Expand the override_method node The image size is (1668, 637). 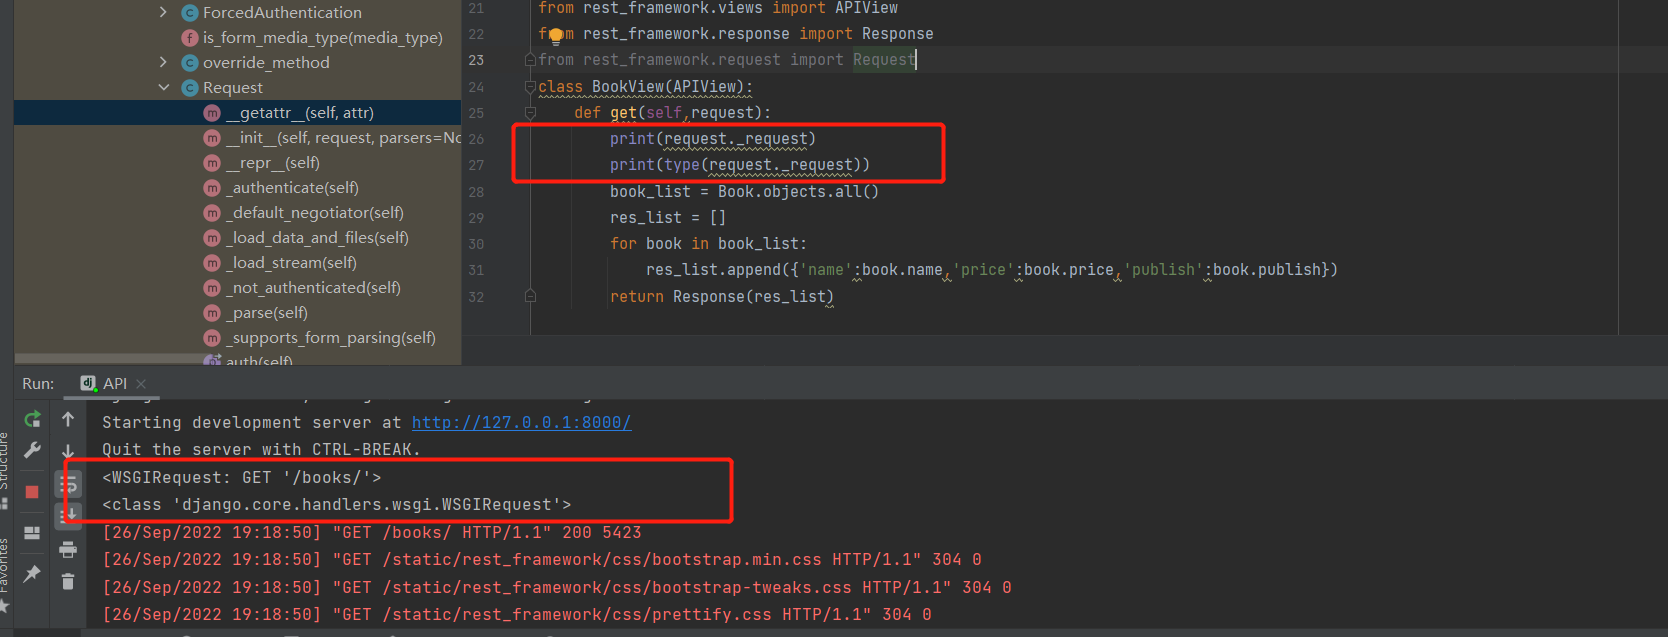pyautogui.click(x=163, y=62)
